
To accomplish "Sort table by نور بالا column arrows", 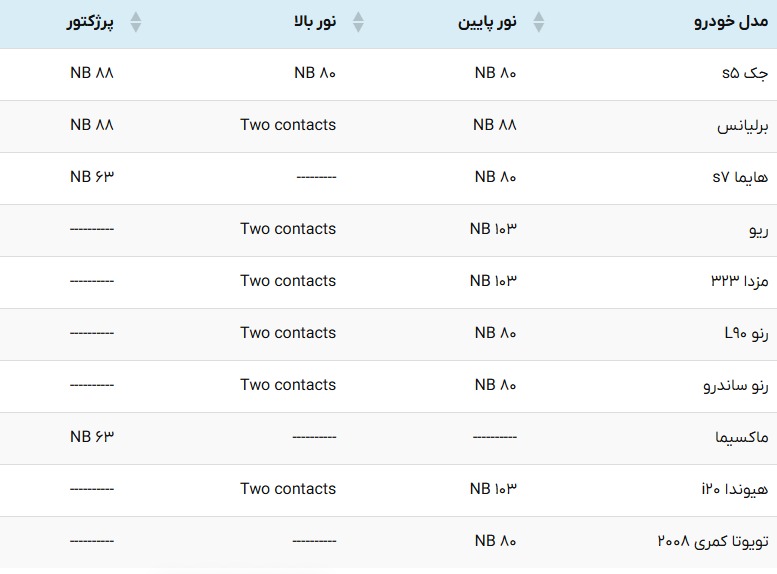I will tap(358, 22).
